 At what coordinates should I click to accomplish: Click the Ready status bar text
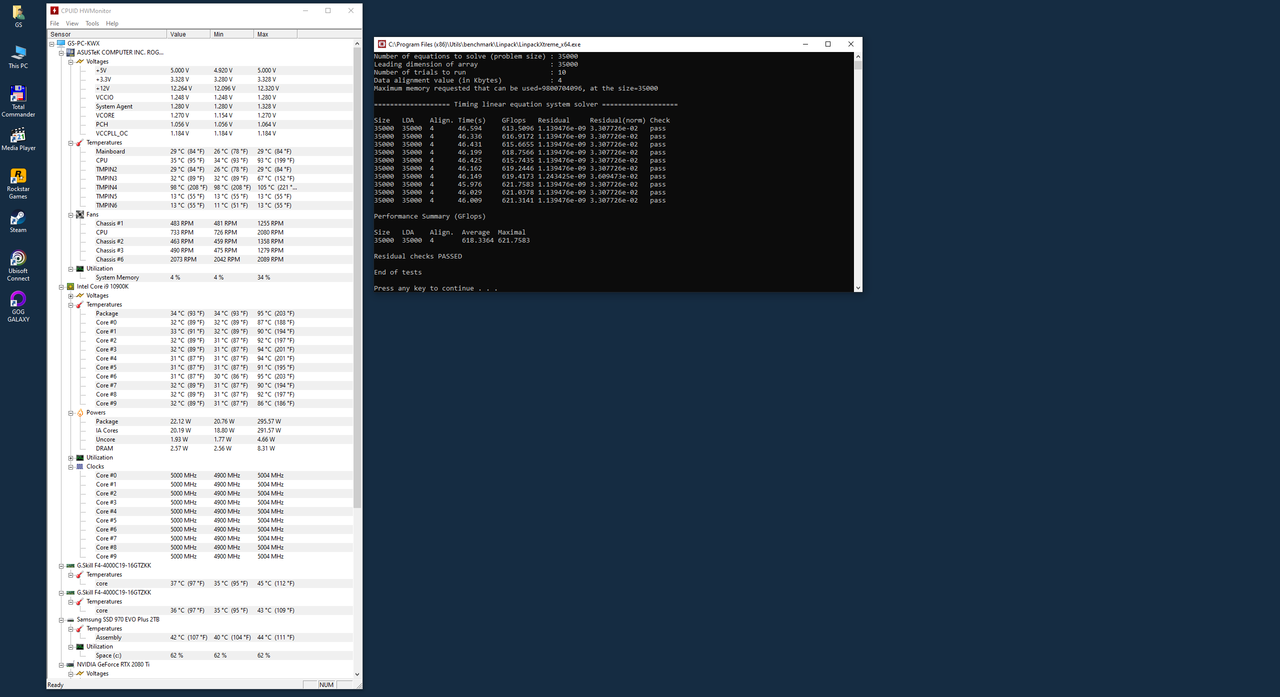(56, 685)
